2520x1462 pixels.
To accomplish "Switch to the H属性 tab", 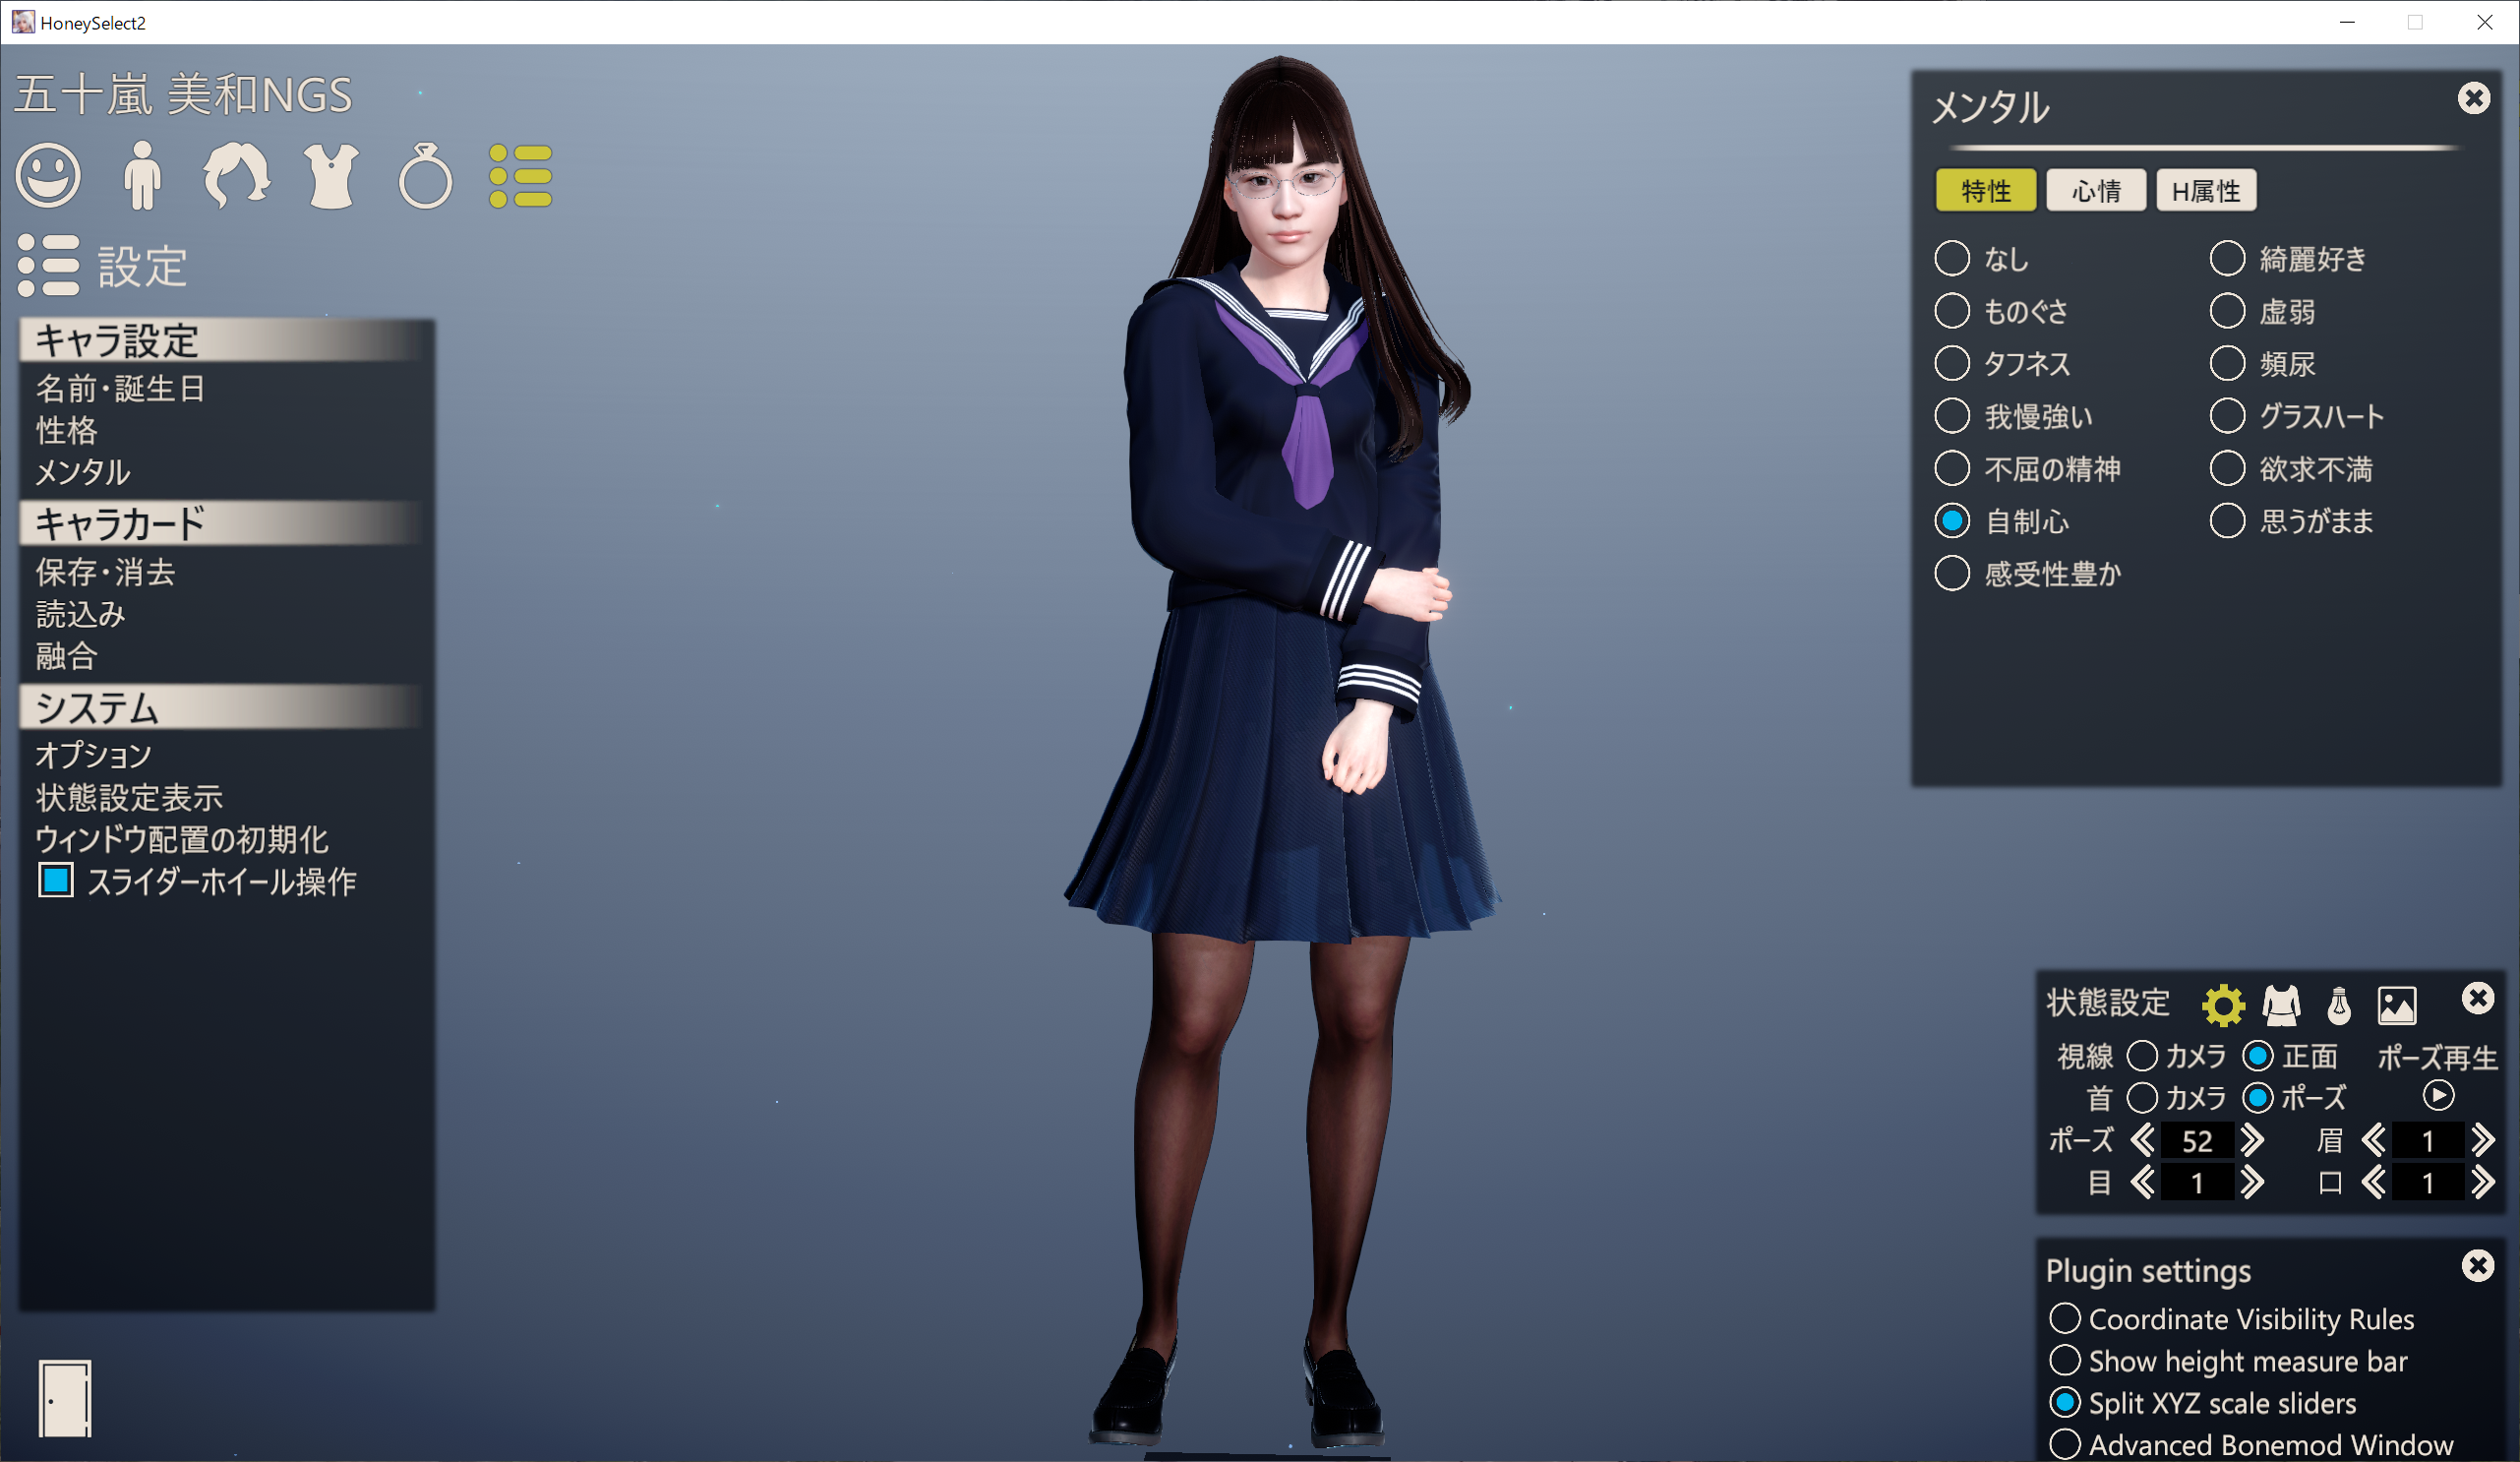I will click(2206, 190).
